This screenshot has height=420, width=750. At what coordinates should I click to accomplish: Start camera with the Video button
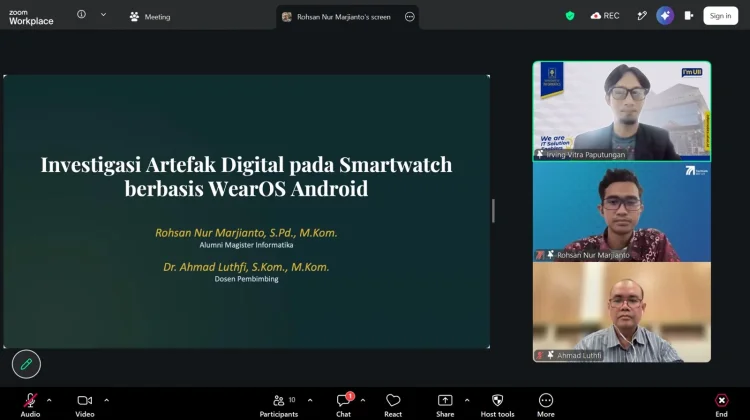pos(85,405)
